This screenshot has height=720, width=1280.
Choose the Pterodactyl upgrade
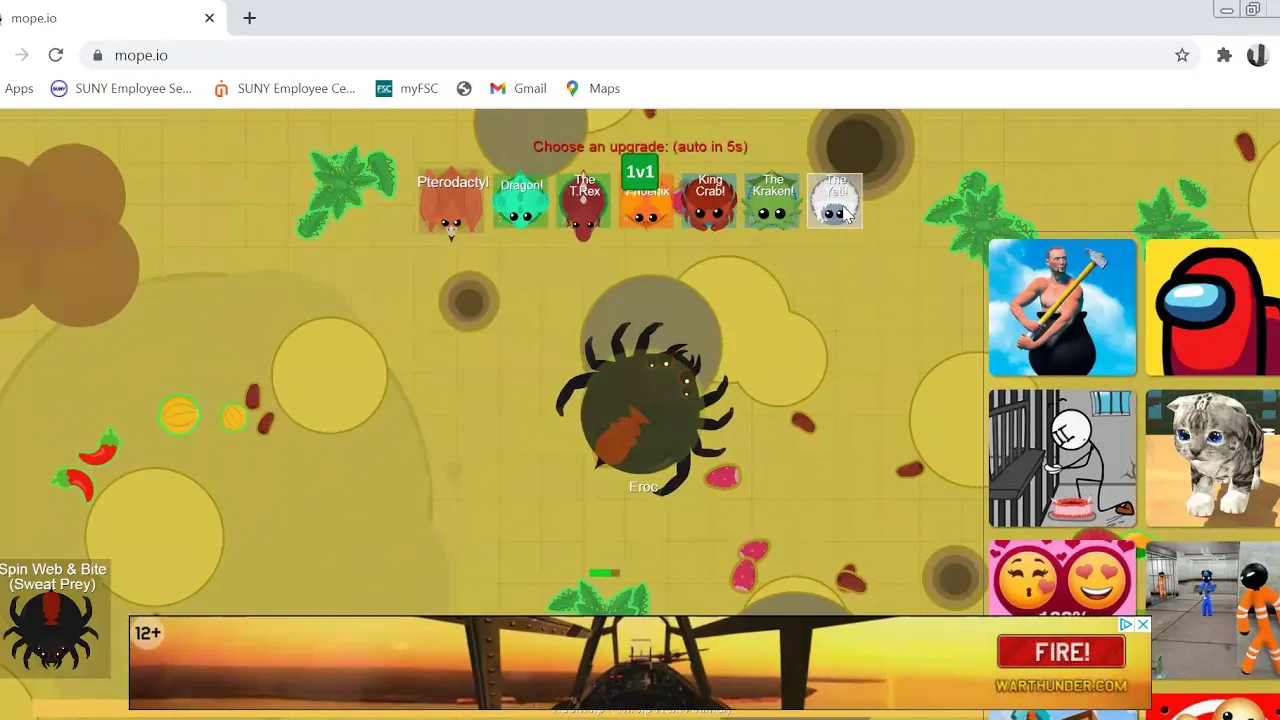pos(451,203)
